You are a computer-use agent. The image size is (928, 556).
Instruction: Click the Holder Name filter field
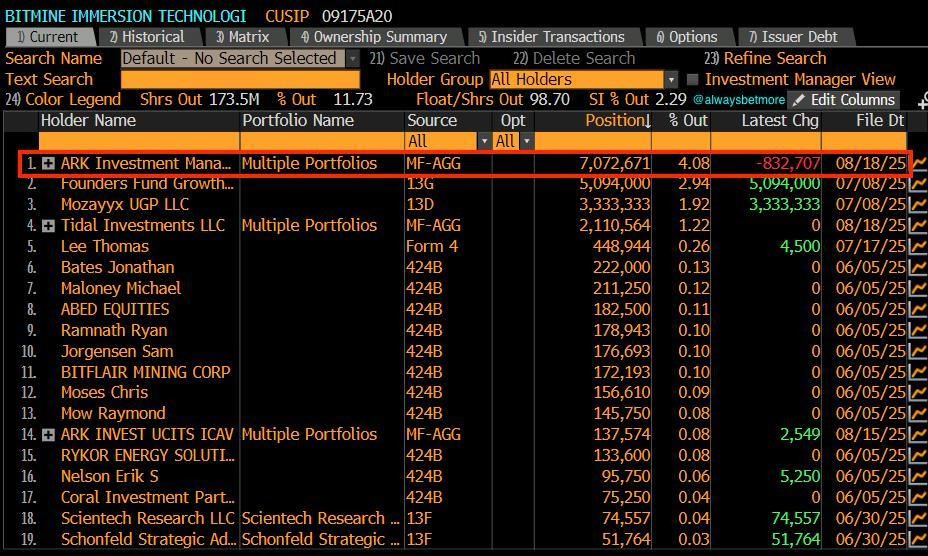[138, 142]
